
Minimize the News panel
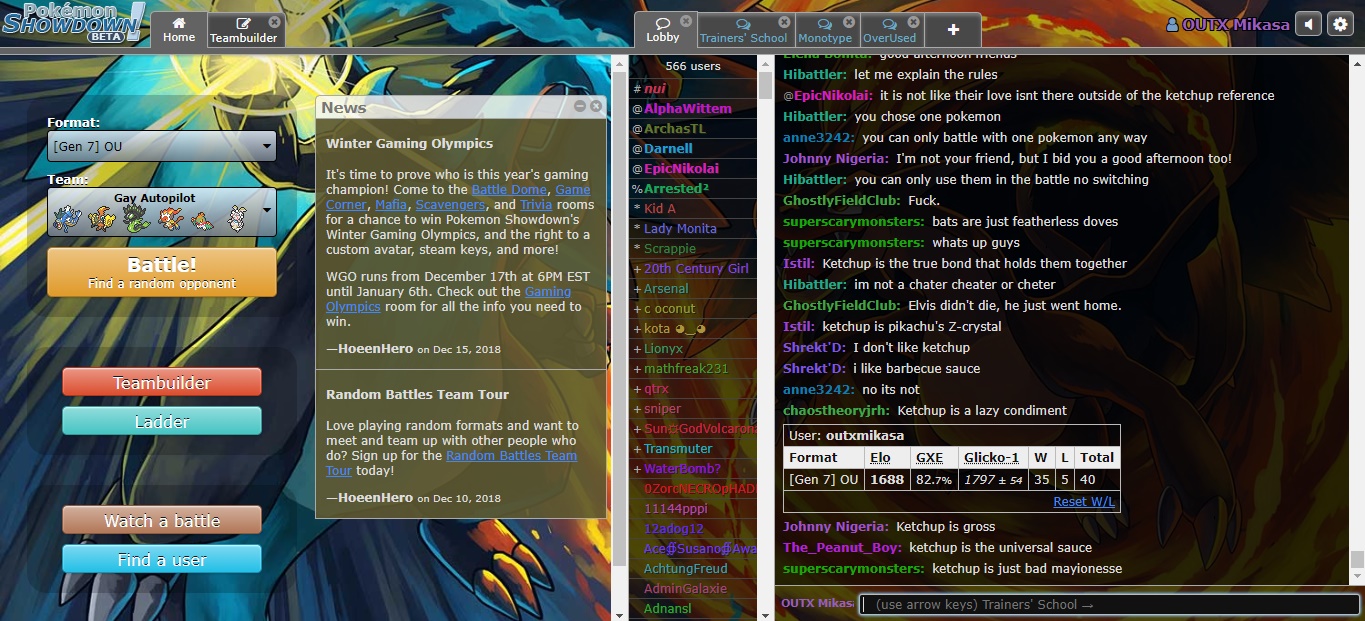coord(580,106)
